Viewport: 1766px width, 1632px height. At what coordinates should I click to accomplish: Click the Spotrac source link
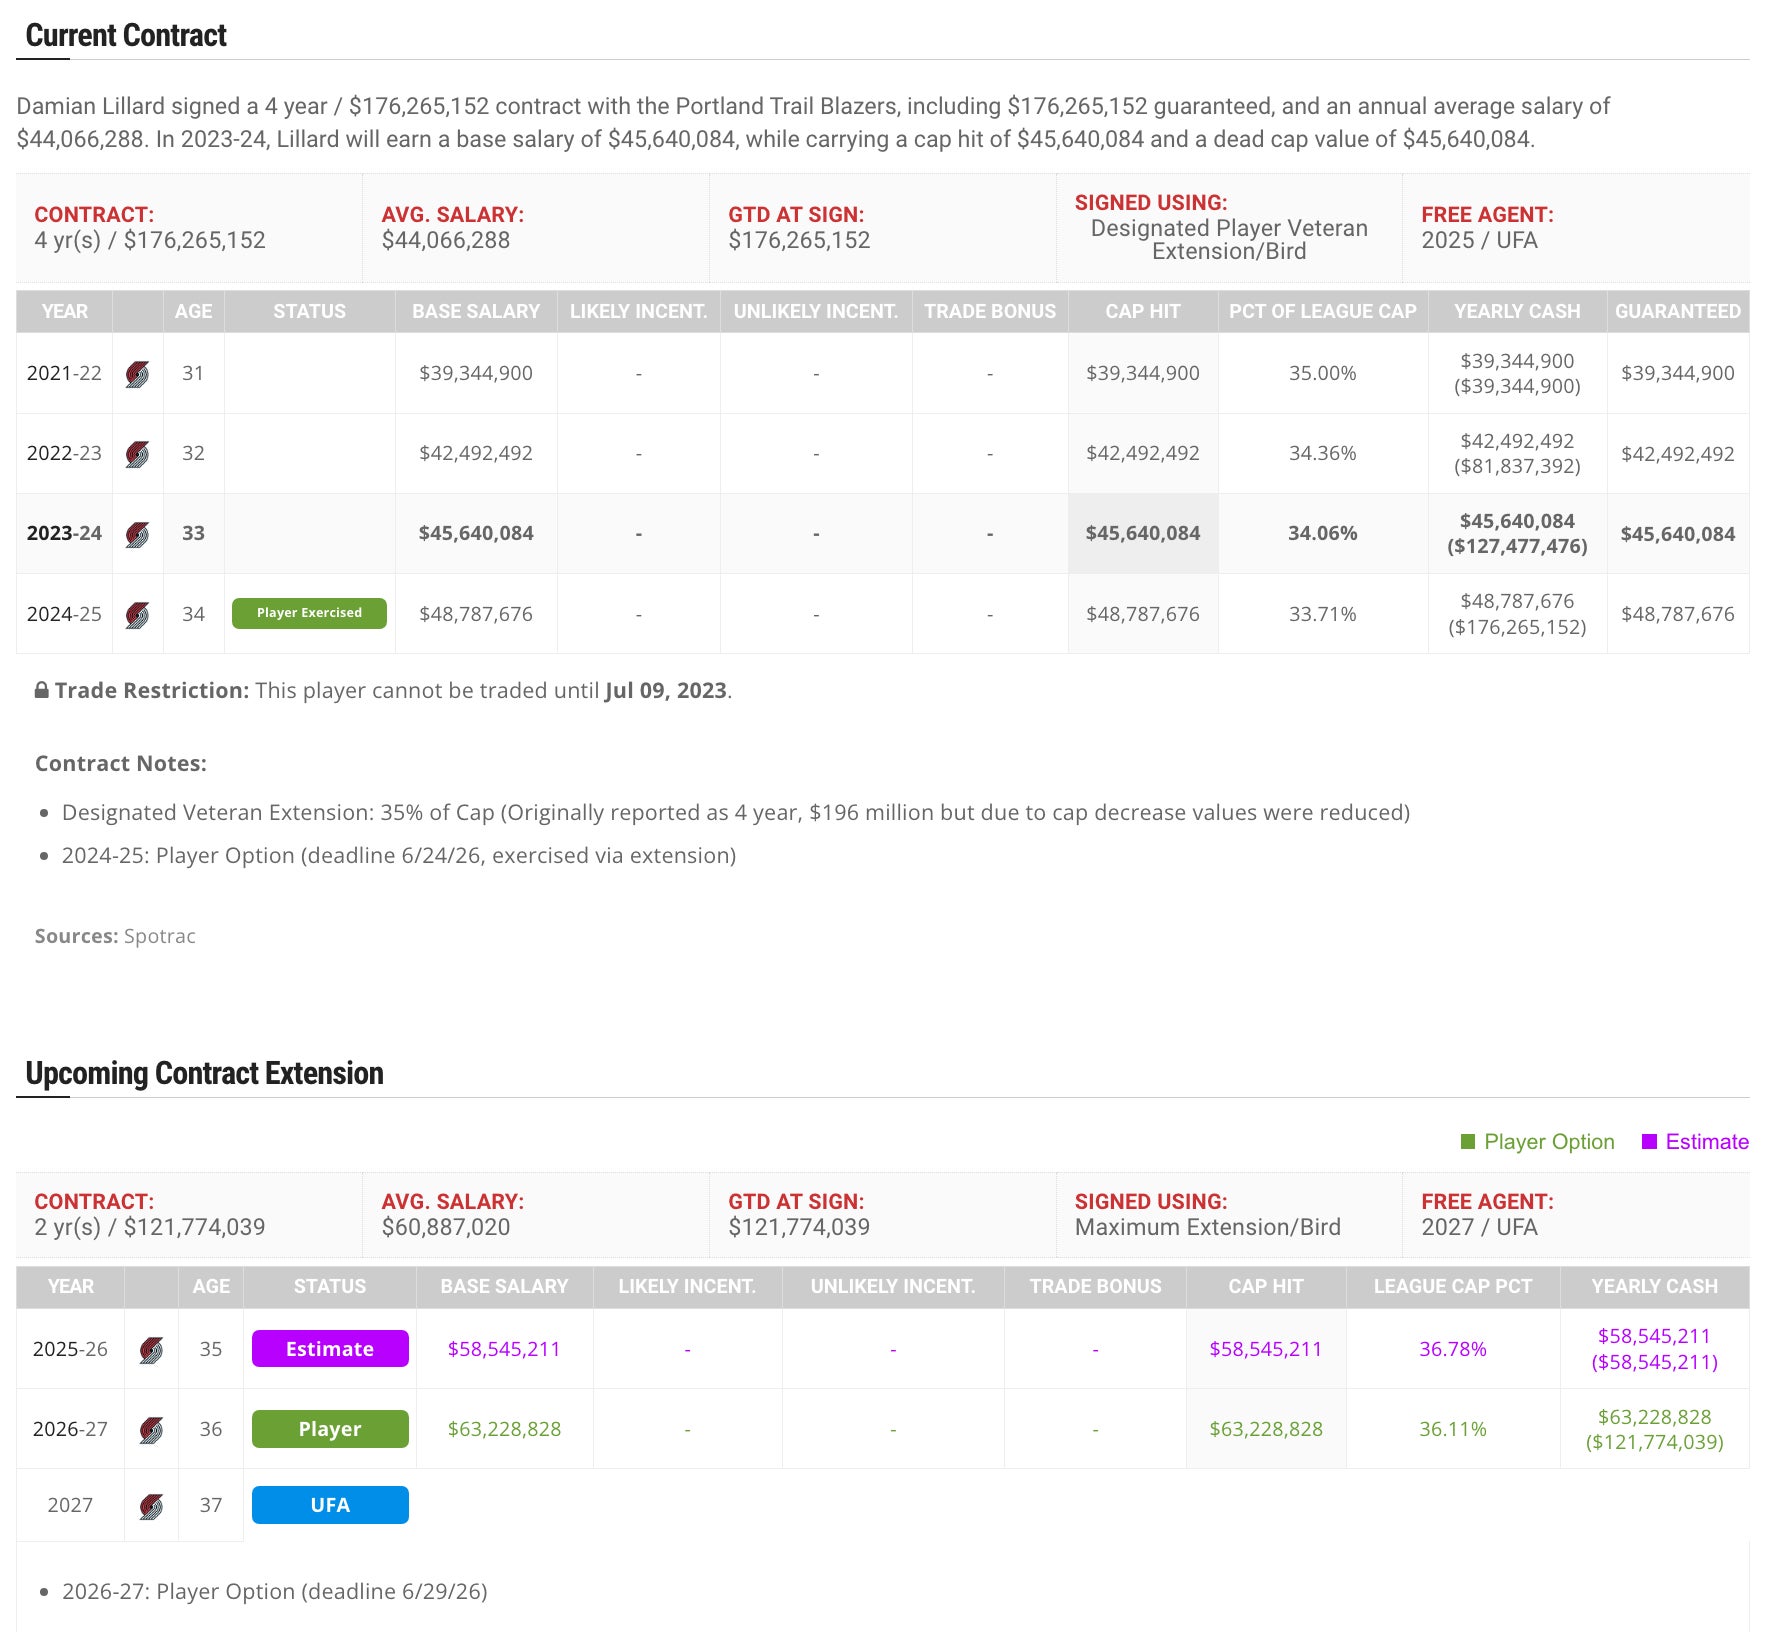click(160, 936)
